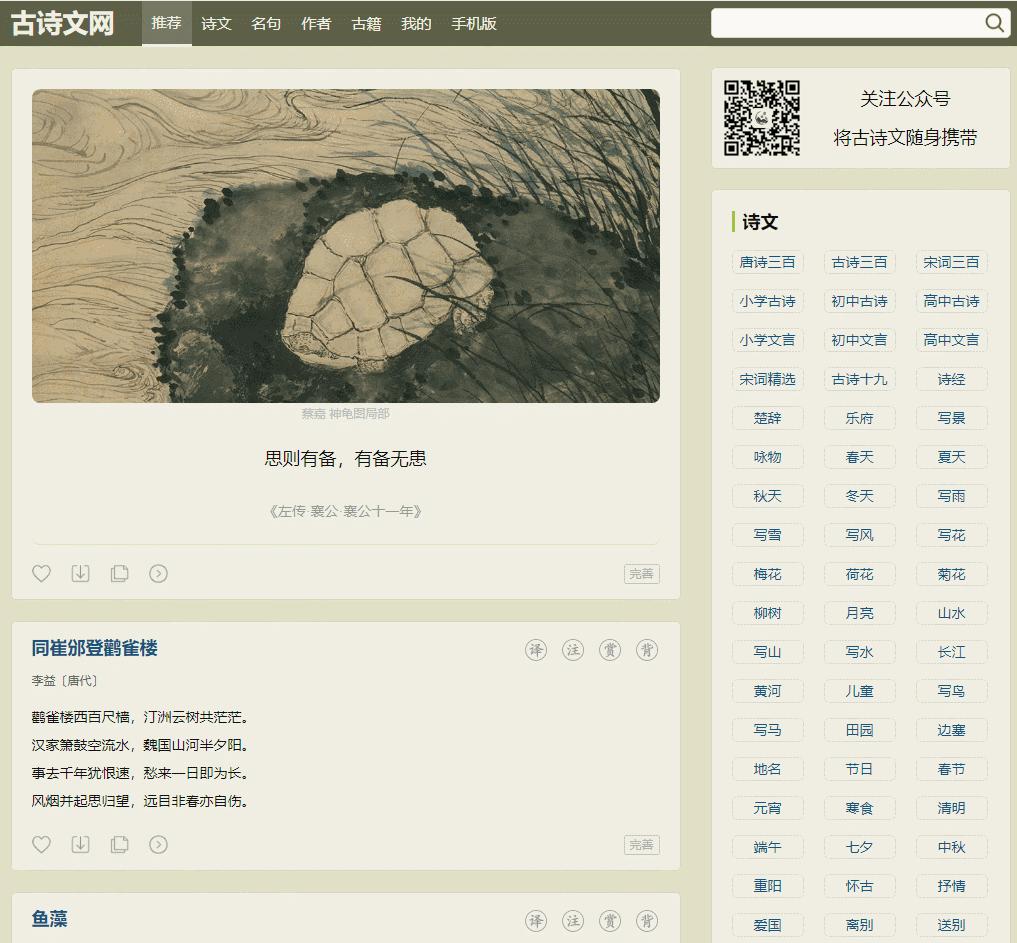Click the 背 recite icon for 鱼藻
This screenshot has height=943, width=1017.
[x=646, y=921]
